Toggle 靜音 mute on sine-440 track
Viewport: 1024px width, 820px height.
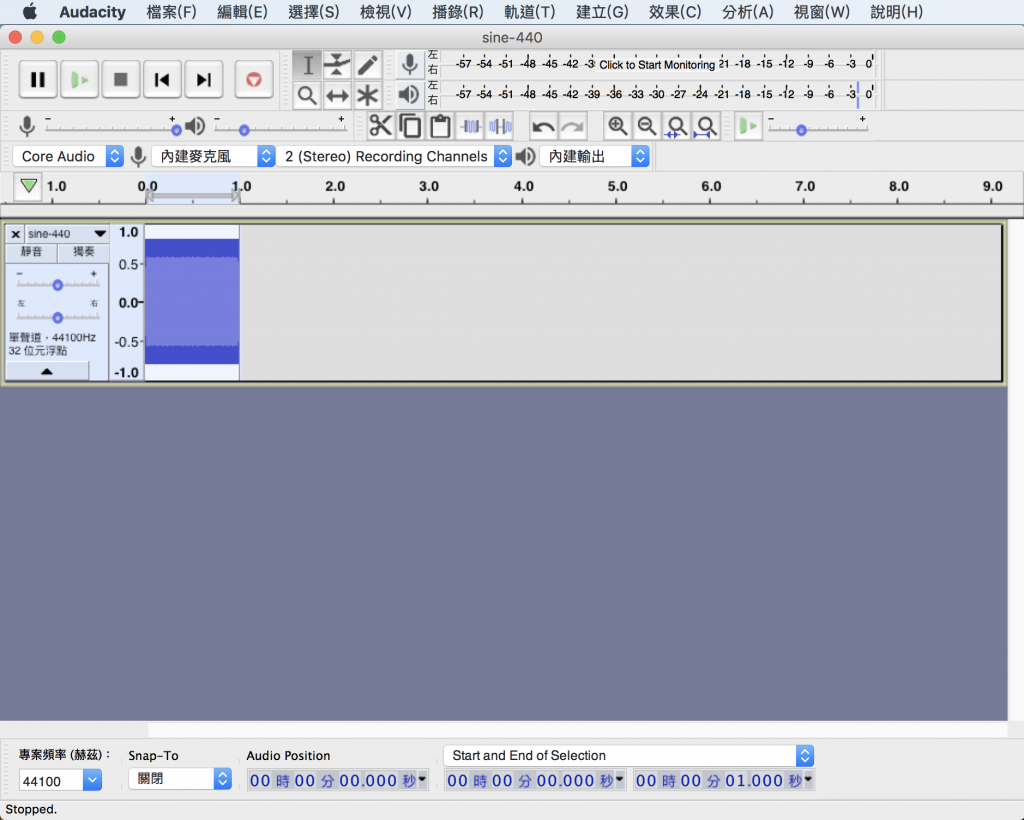(x=31, y=252)
